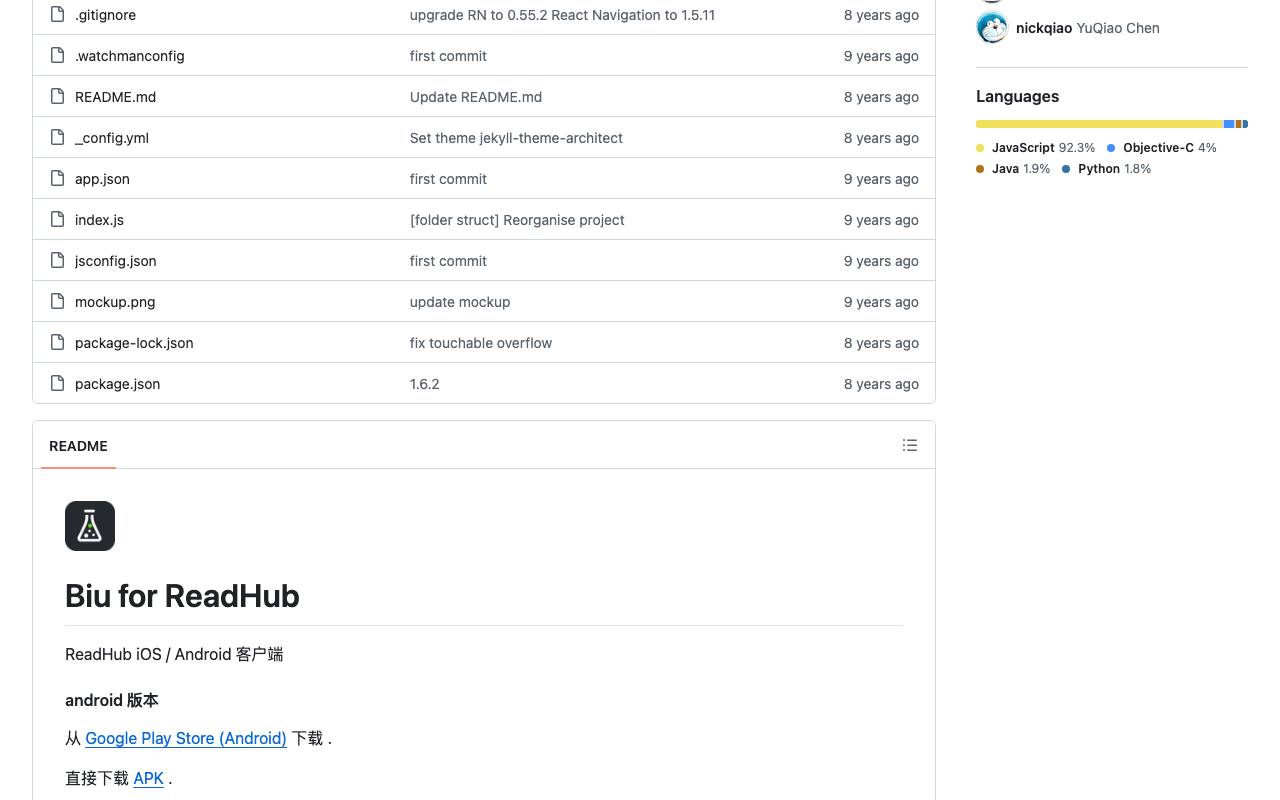Click the file icon beside mockup.png
1280x800 pixels.
(58, 302)
